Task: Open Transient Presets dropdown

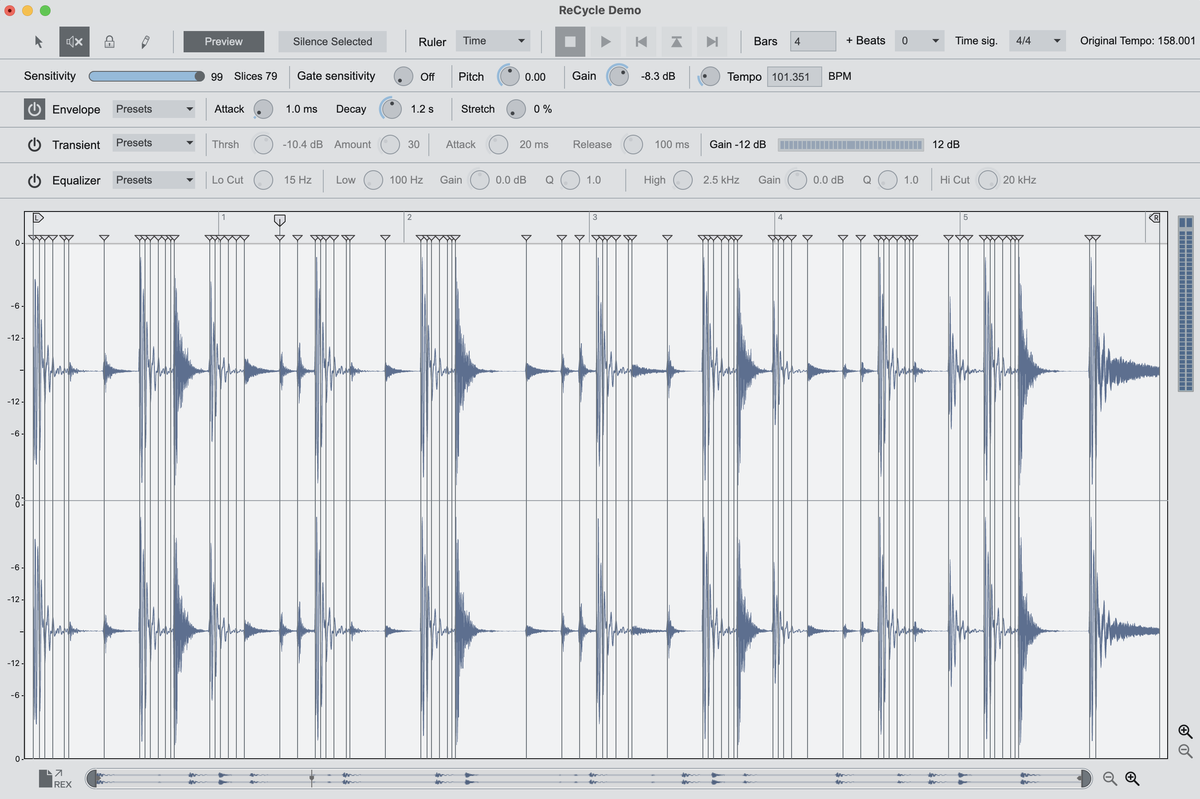Action: click(154, 144)
